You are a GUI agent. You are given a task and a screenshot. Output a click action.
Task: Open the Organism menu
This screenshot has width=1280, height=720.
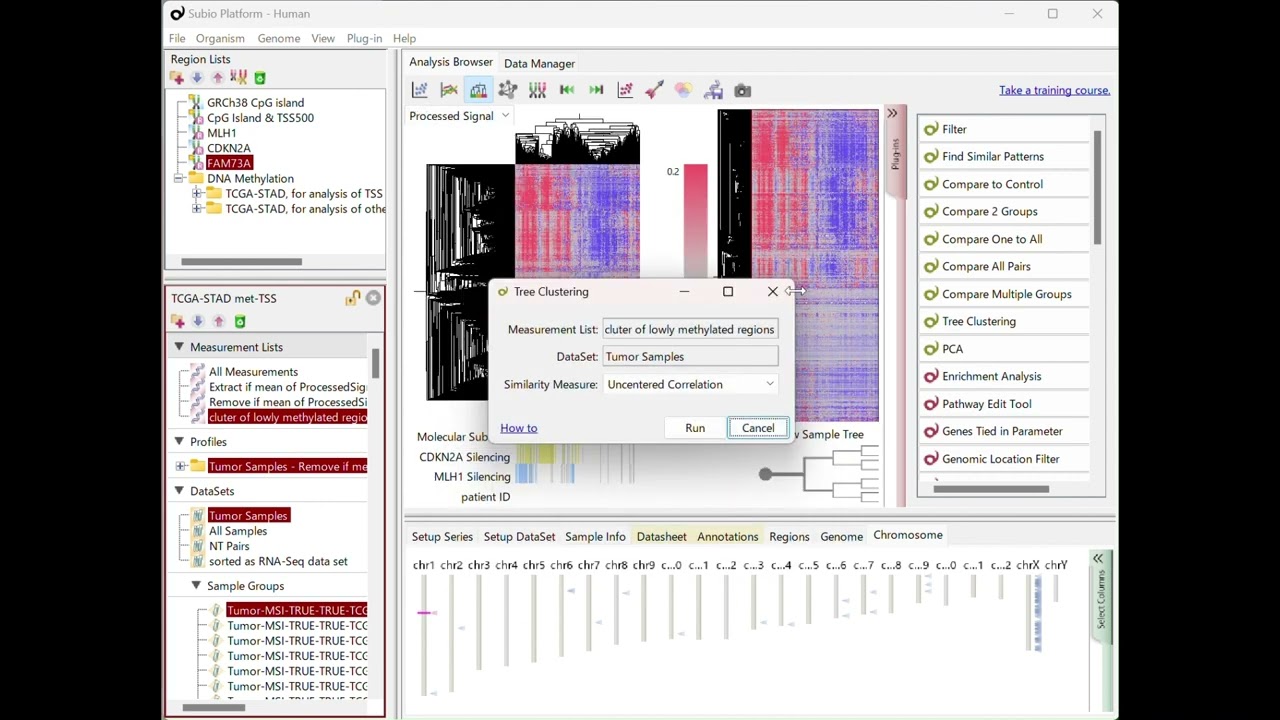(x=220, y=38)
